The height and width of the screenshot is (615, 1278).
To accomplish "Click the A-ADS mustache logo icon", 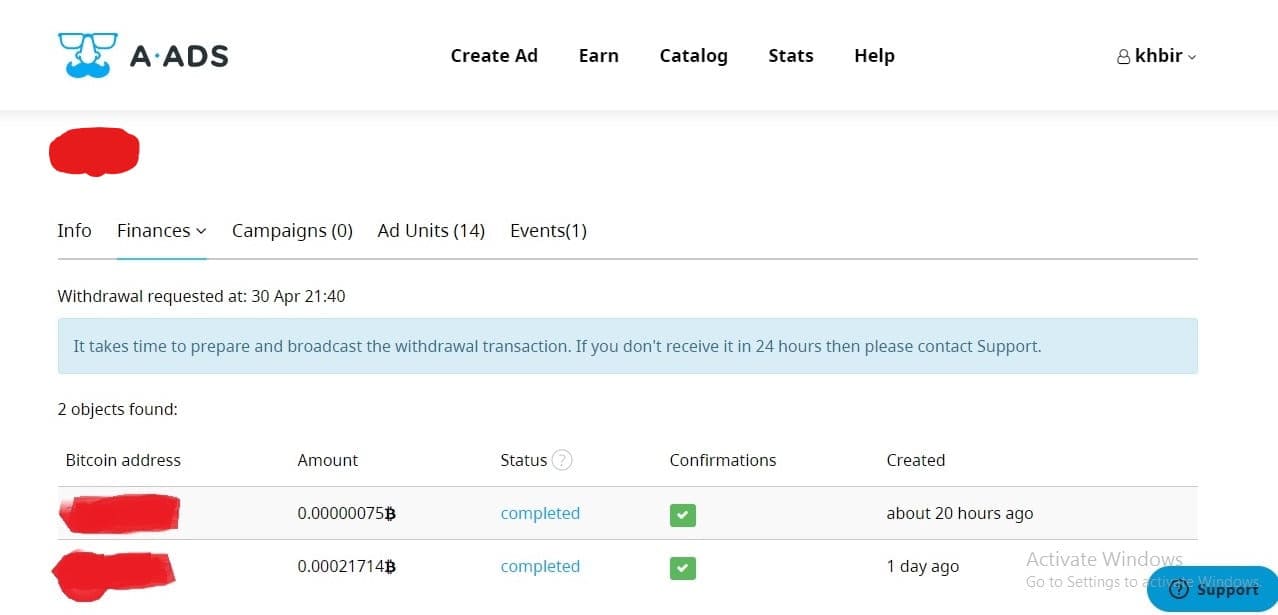I will (88, 55).
